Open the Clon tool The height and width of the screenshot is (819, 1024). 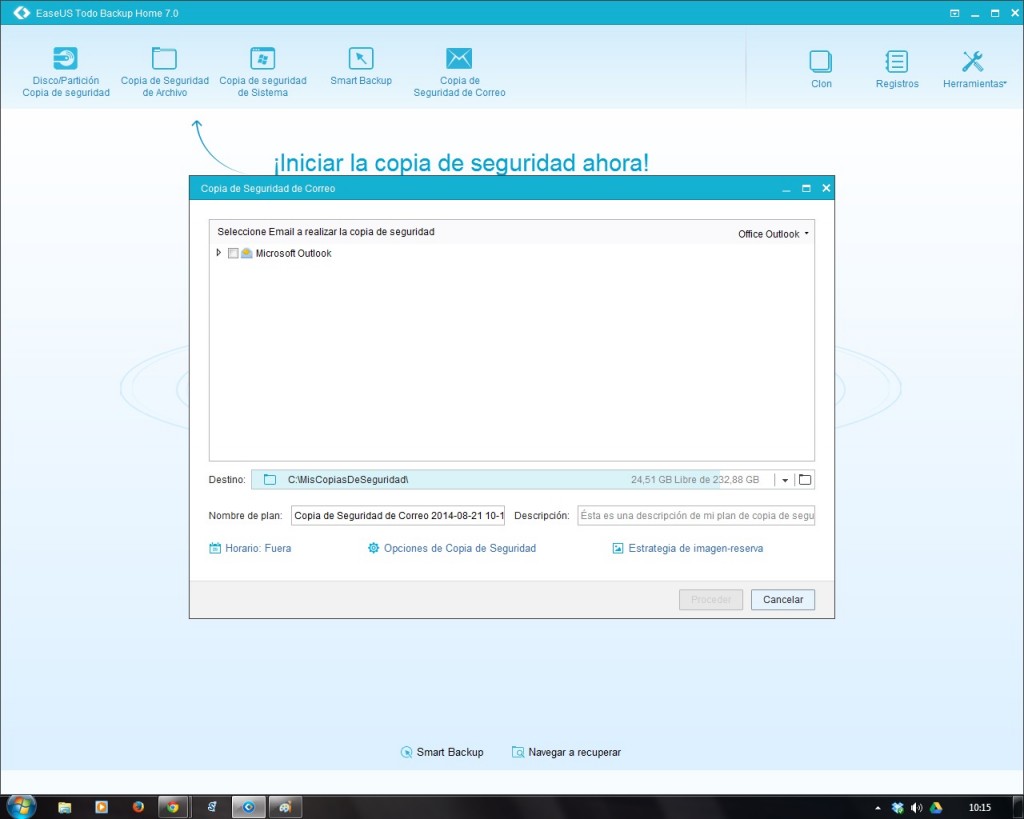[x=821, y=62]
